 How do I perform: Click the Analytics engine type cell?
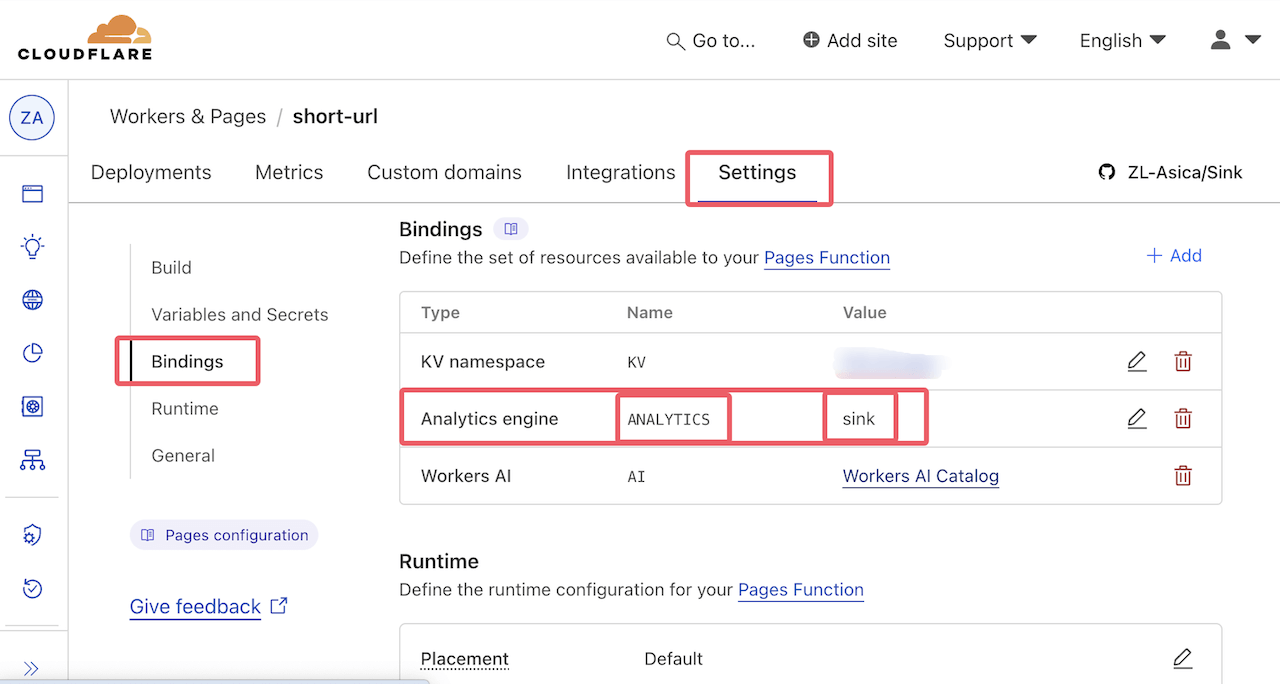pos(490,419)
